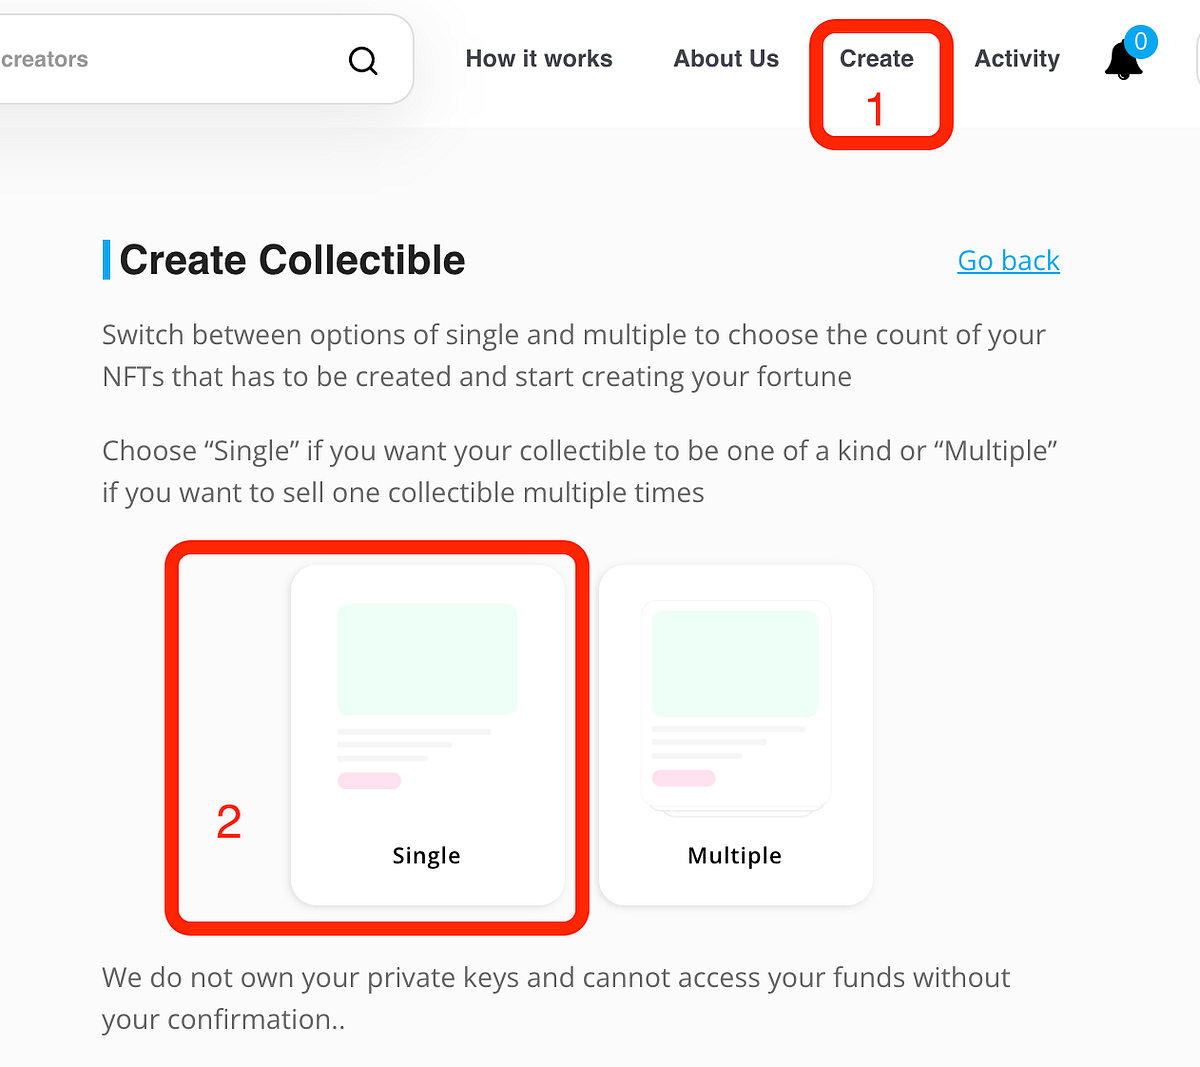This screenshot has height=1067, width=1200.
Task: Open the Create menu item
Action: 876,59
